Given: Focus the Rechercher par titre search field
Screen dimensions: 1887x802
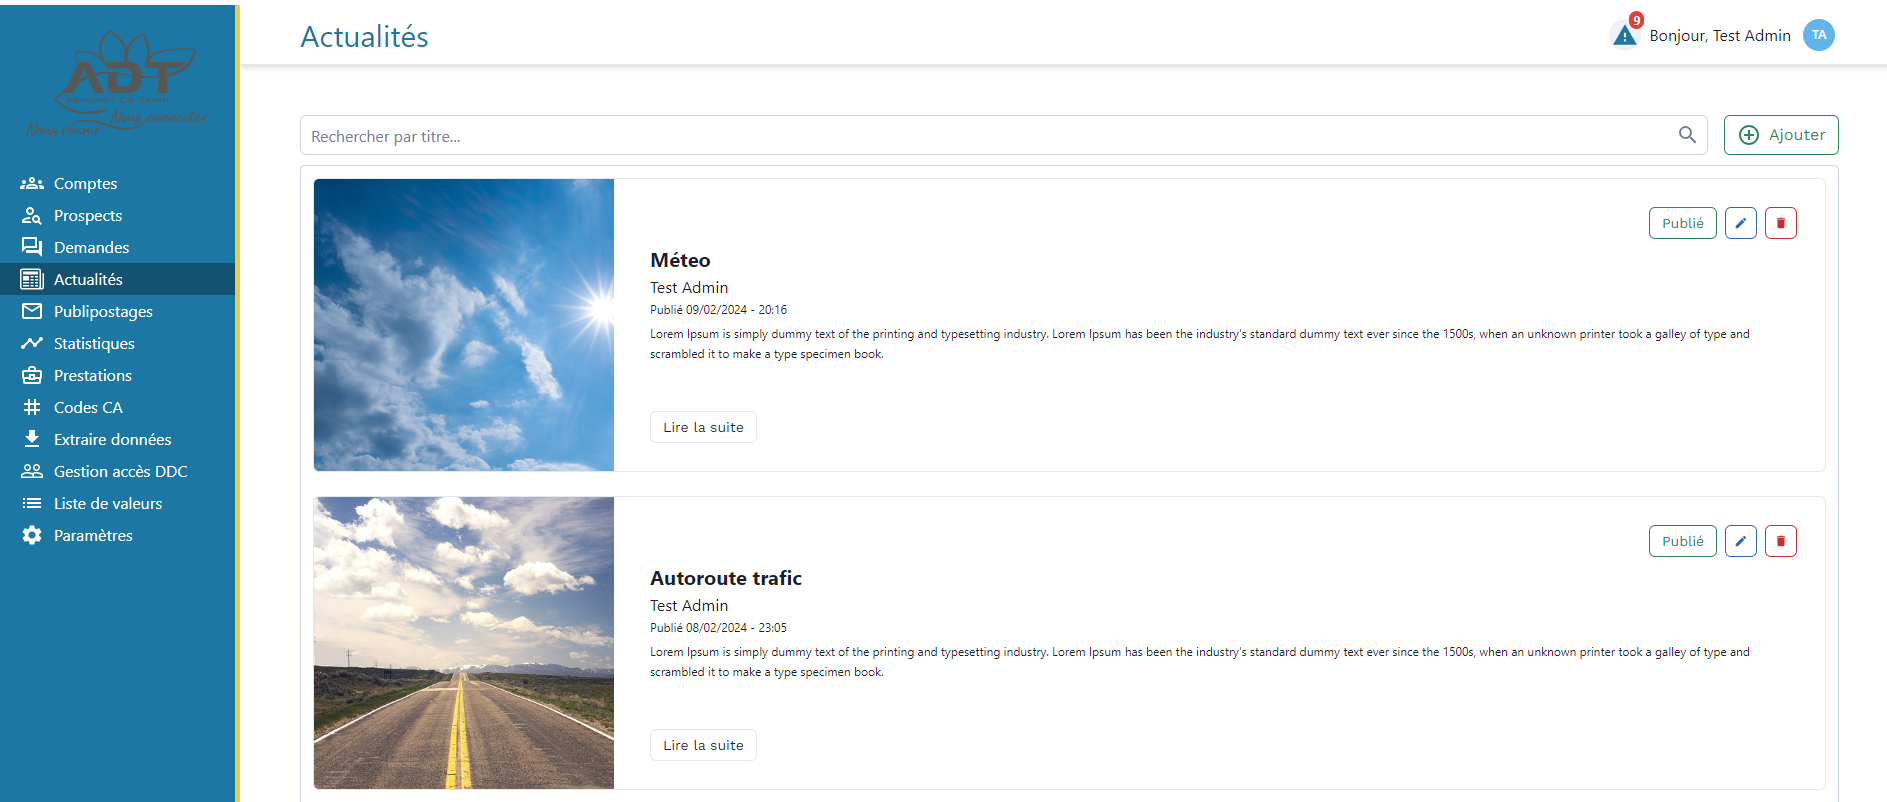Looking at the screenshot, I should pyautogui.click(x=1003, y=135).
